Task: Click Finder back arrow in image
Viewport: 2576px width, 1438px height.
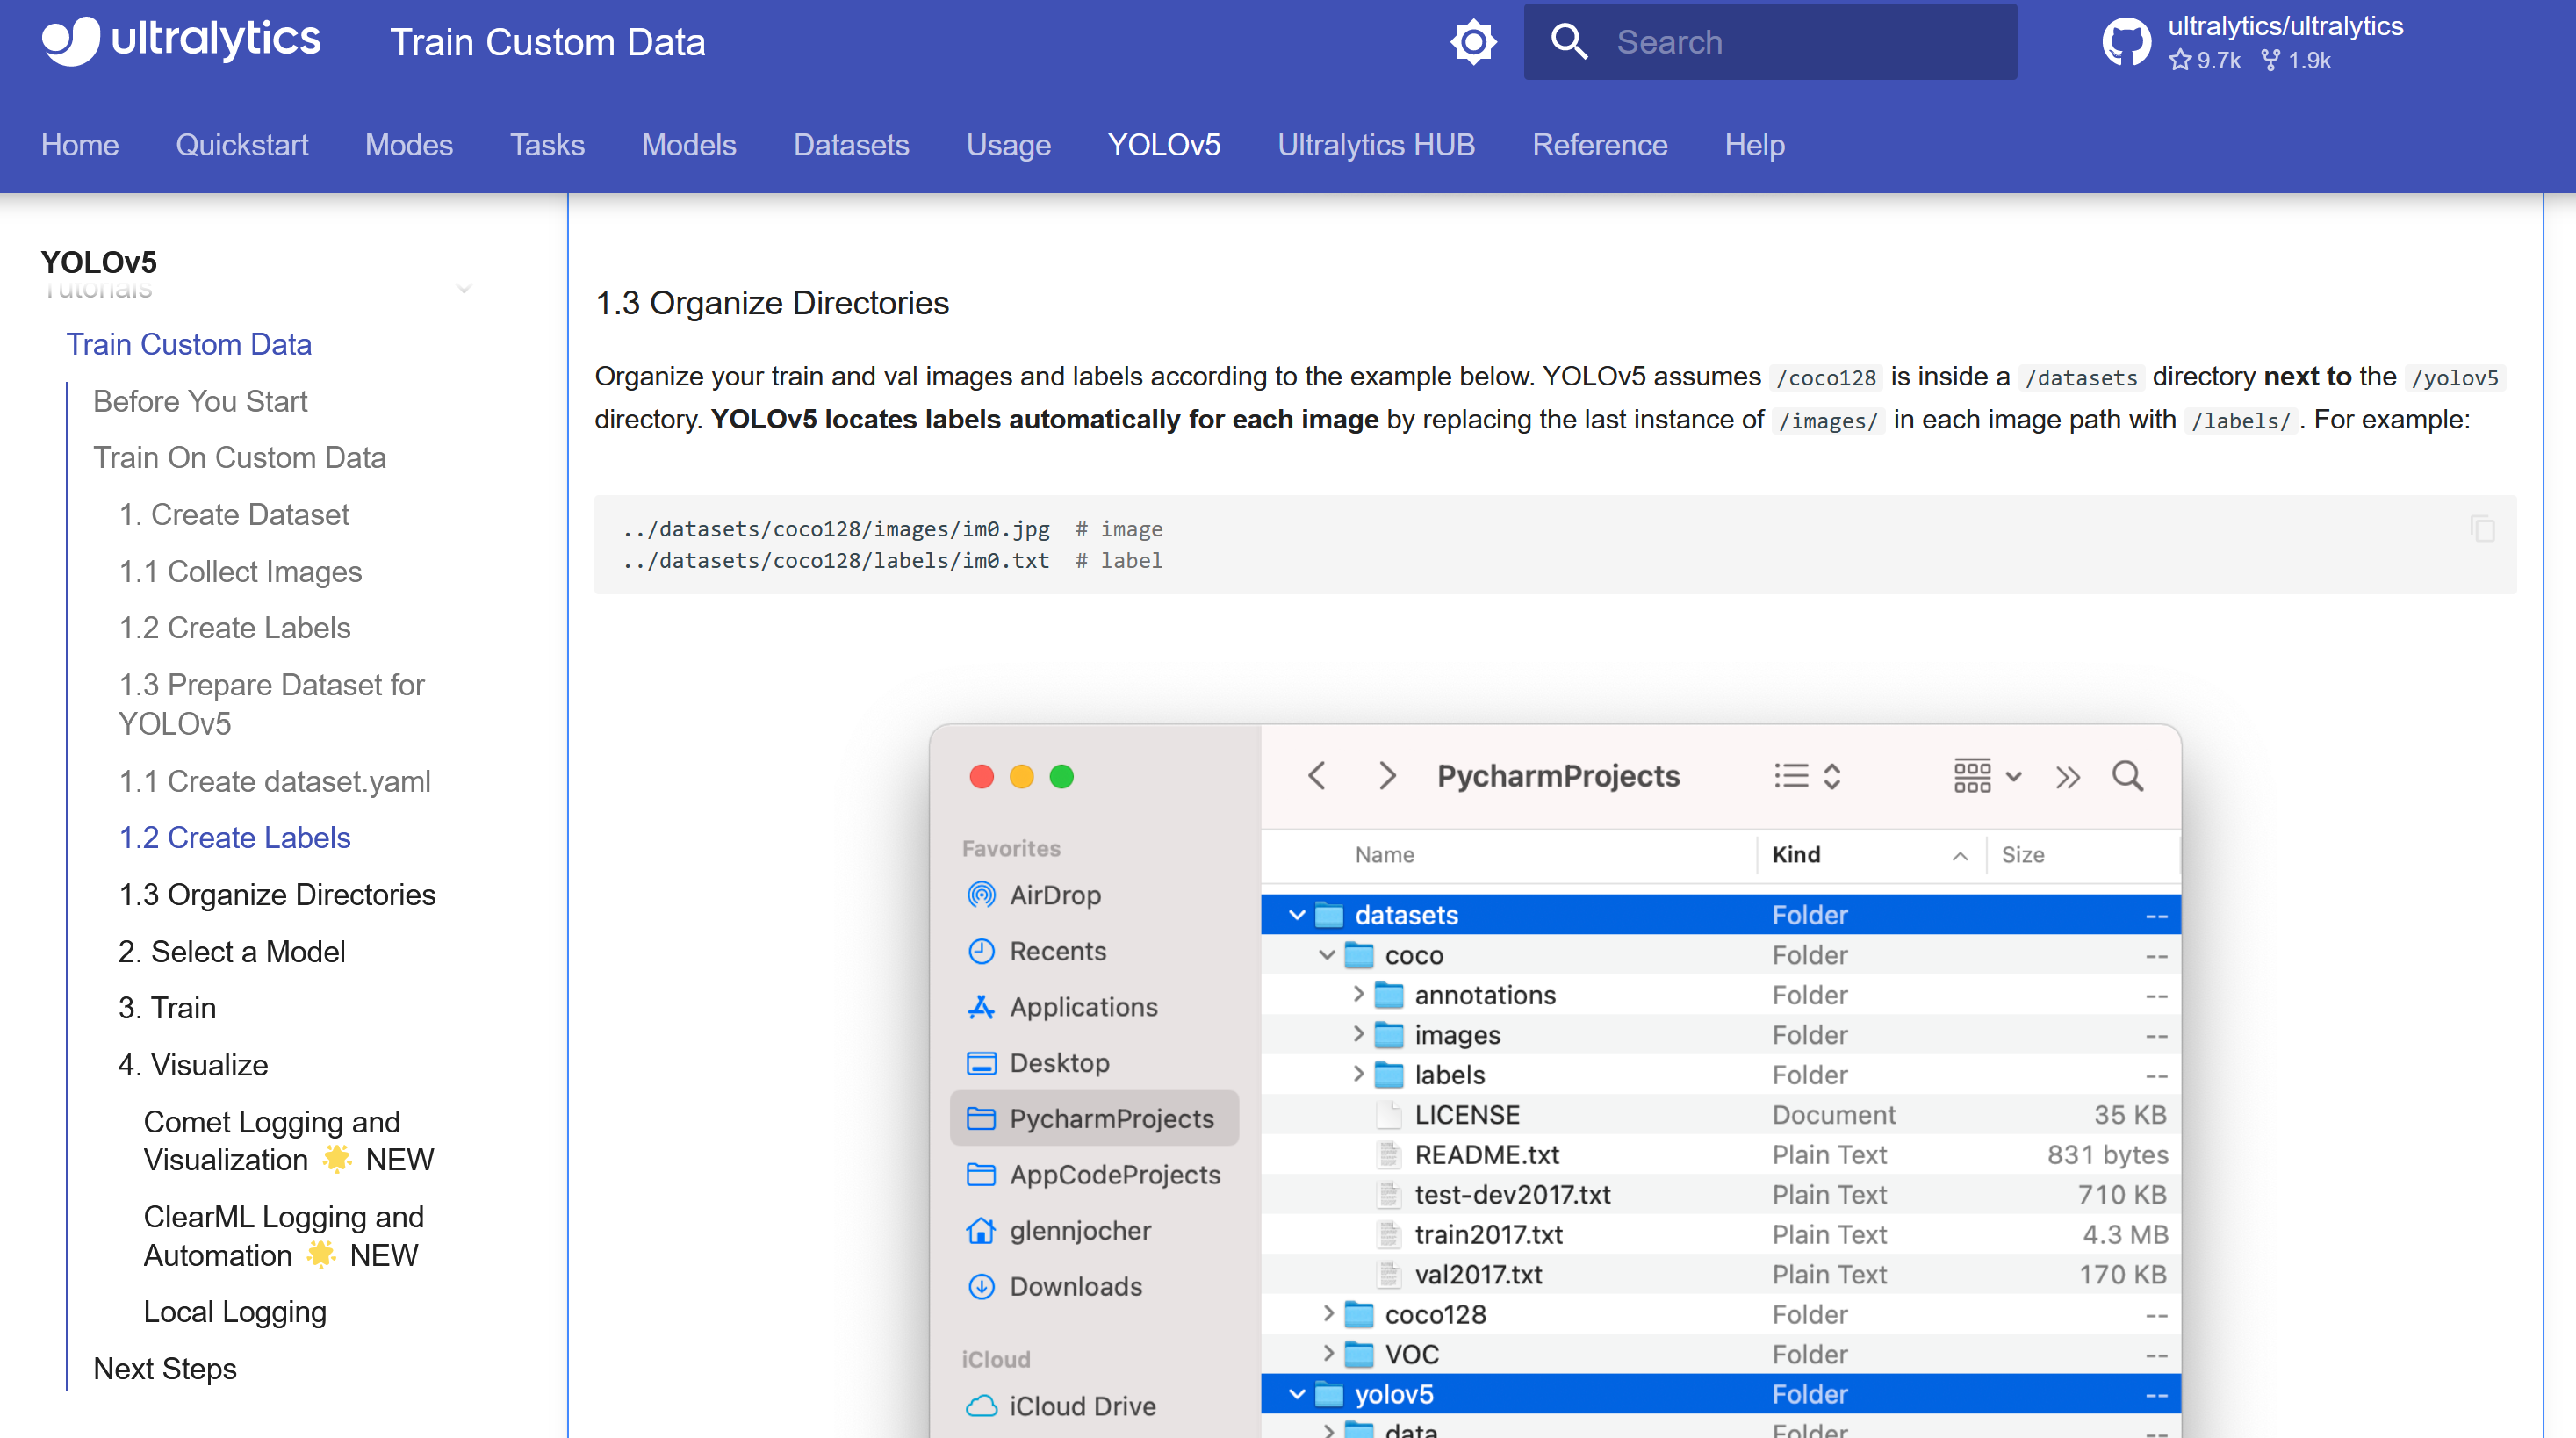Action: pyautogui.click(x=1317, y=776)
